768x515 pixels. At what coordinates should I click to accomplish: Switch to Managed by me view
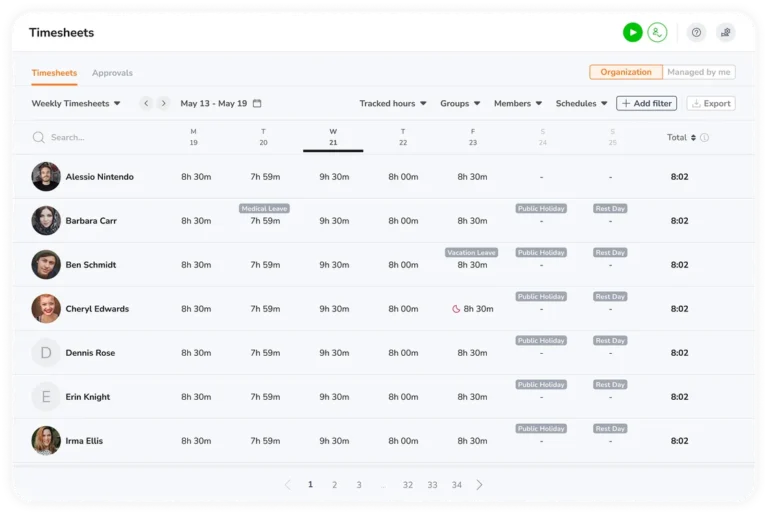coord(698,72)
